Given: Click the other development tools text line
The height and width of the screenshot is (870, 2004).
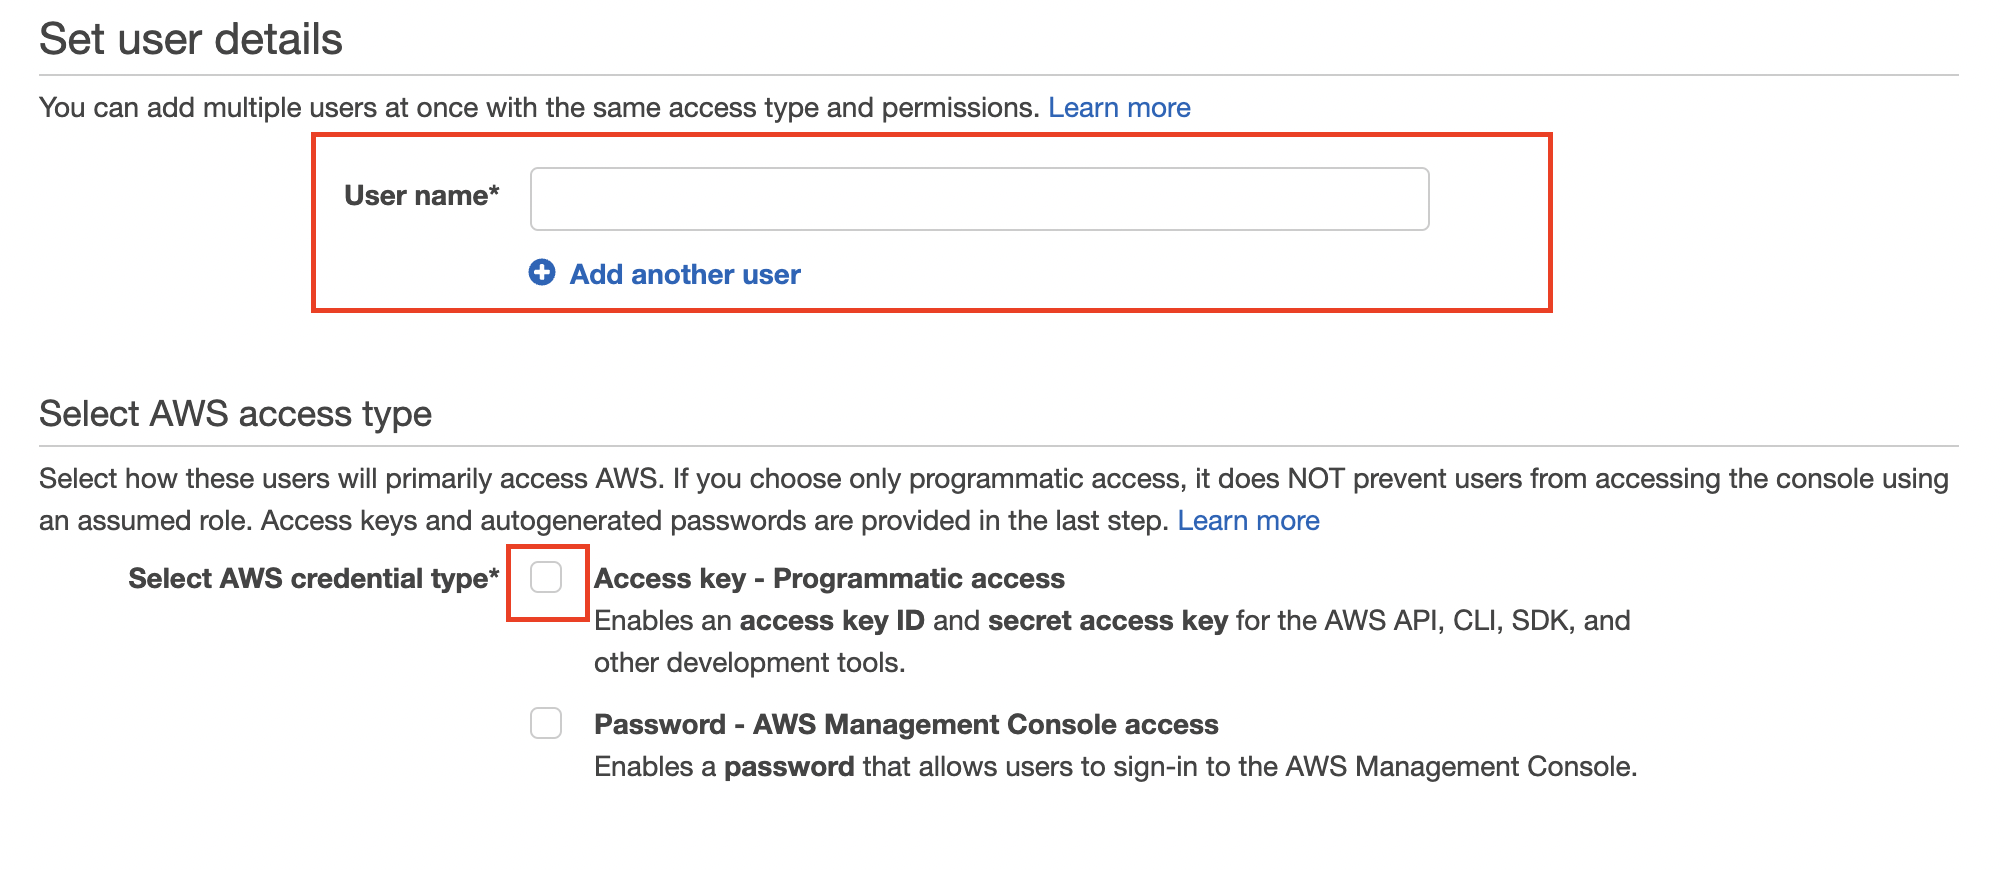Looking at the screenshot, I should (749, 662).
